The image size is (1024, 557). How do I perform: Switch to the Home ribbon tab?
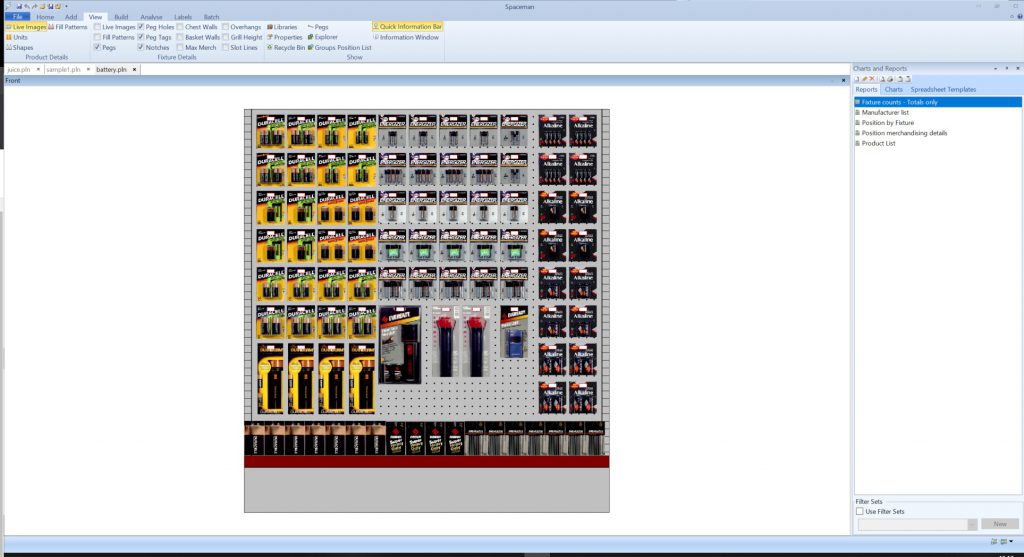45,17
